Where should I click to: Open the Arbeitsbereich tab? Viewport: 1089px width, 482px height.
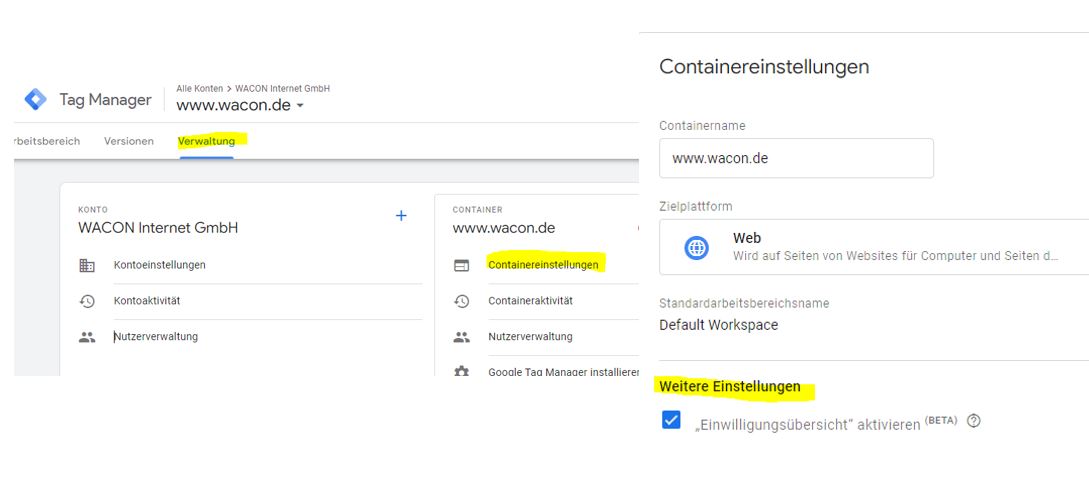[x=46, y=141]
